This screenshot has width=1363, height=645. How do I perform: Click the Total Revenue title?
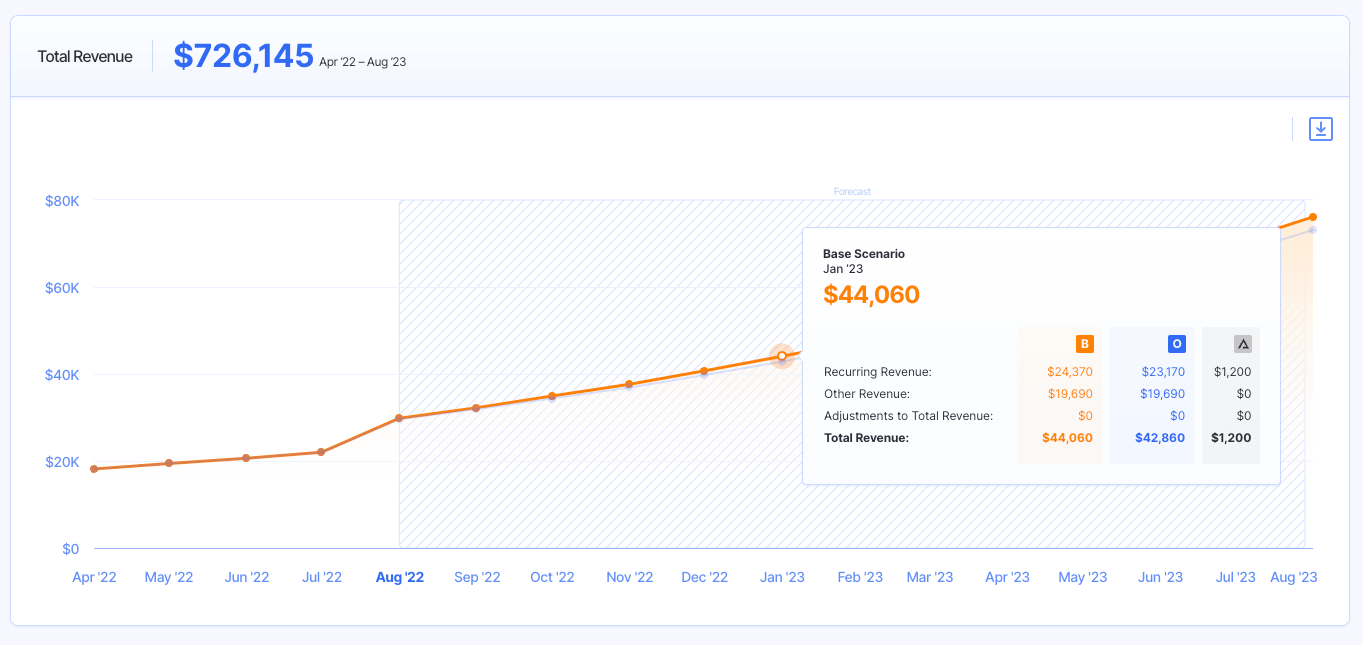tap(85, 57)
